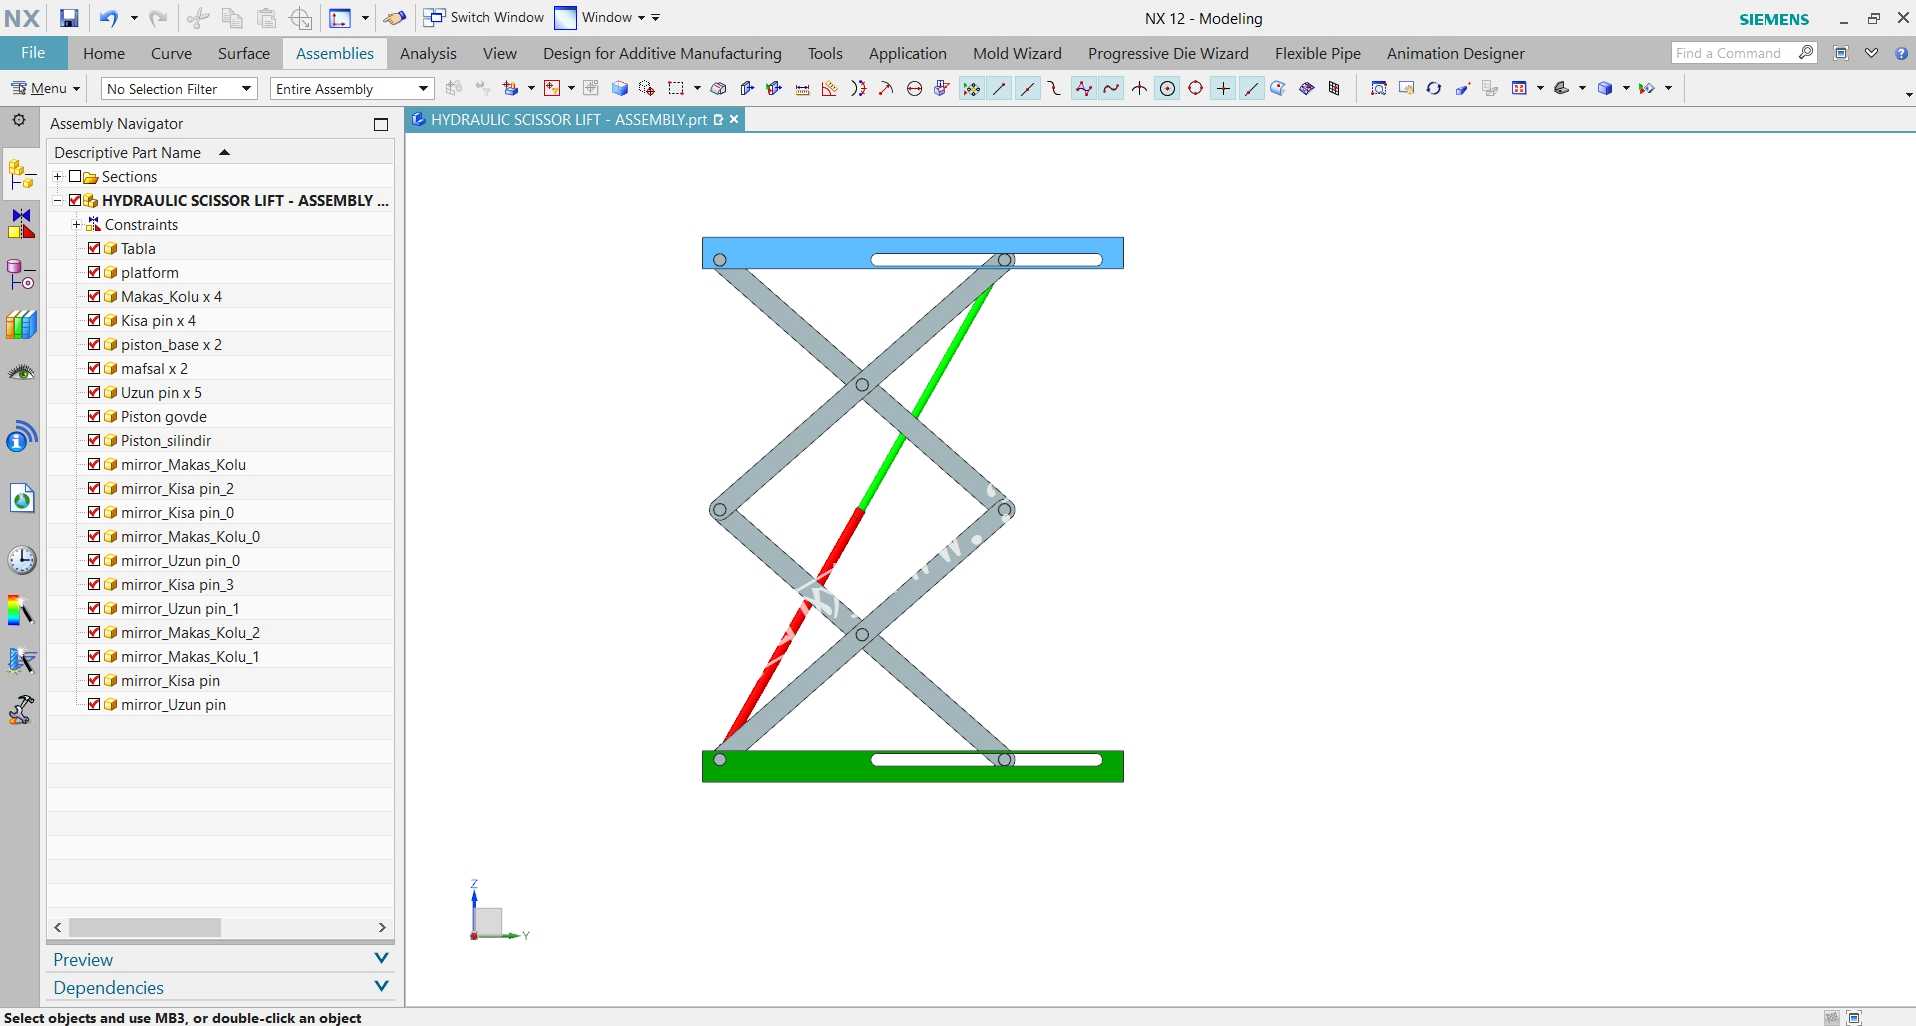
Task: Click the Paste clipboard icon
Action: (266, 18)
